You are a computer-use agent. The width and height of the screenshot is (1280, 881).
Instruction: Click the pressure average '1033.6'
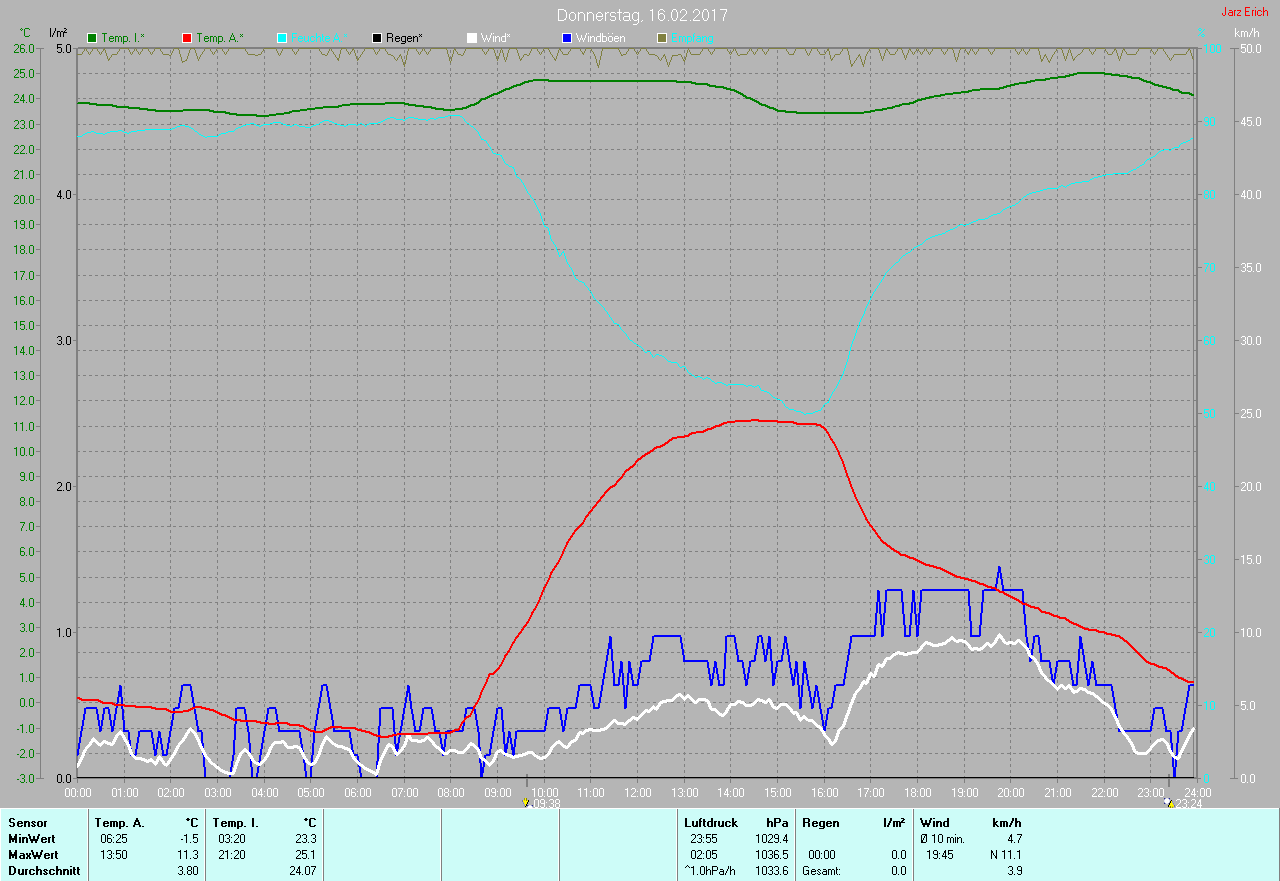[771, 870]
